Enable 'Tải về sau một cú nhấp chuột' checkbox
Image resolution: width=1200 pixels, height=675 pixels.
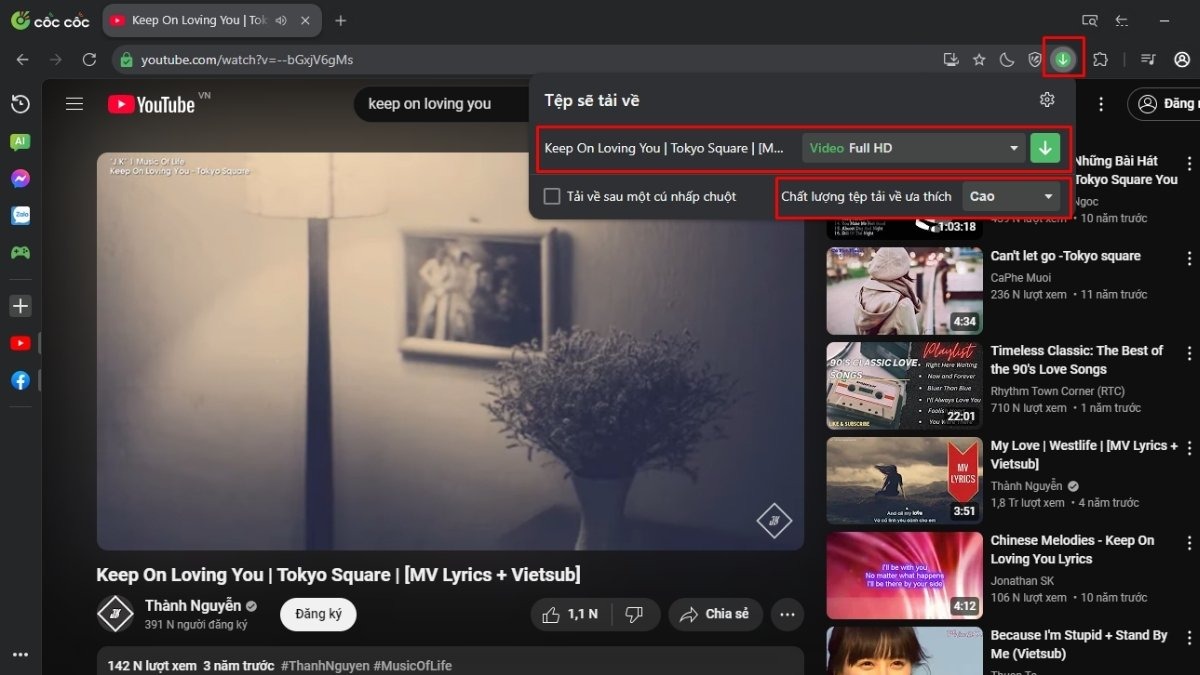551,196
